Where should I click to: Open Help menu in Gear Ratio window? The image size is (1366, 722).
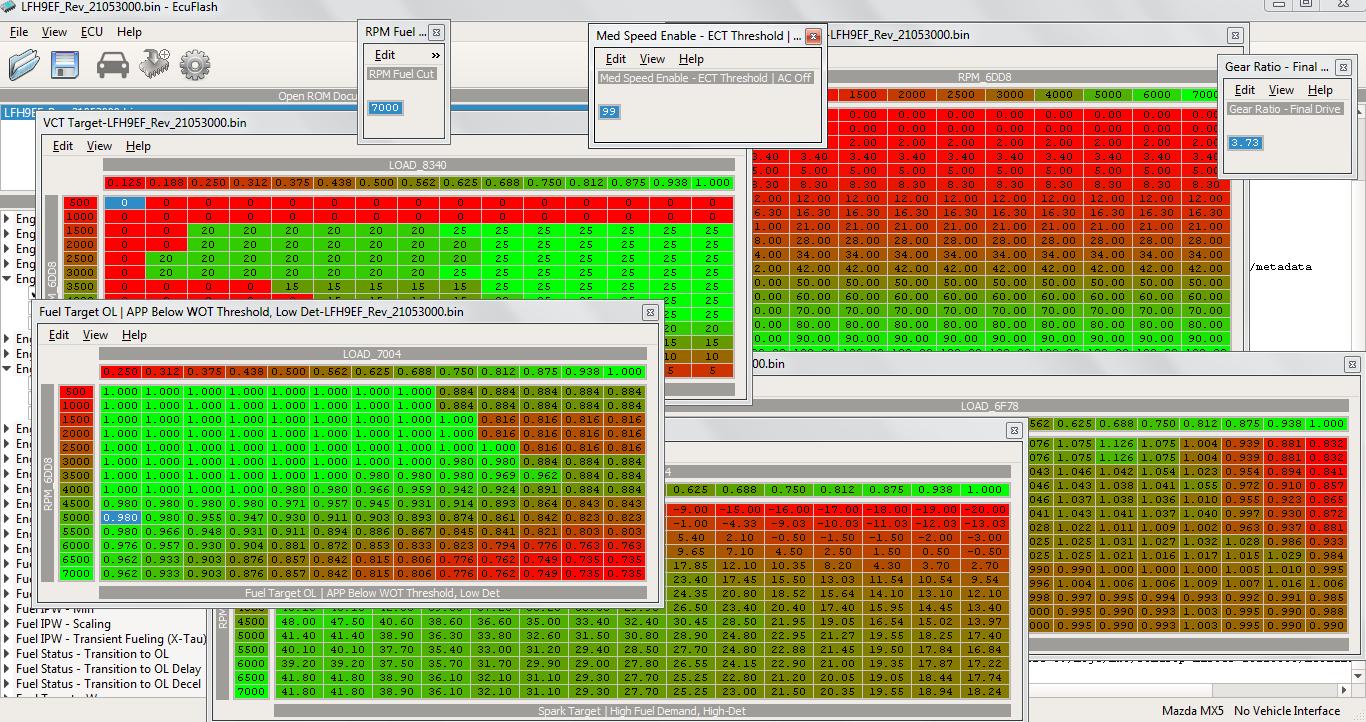[x=1320, y=90]
